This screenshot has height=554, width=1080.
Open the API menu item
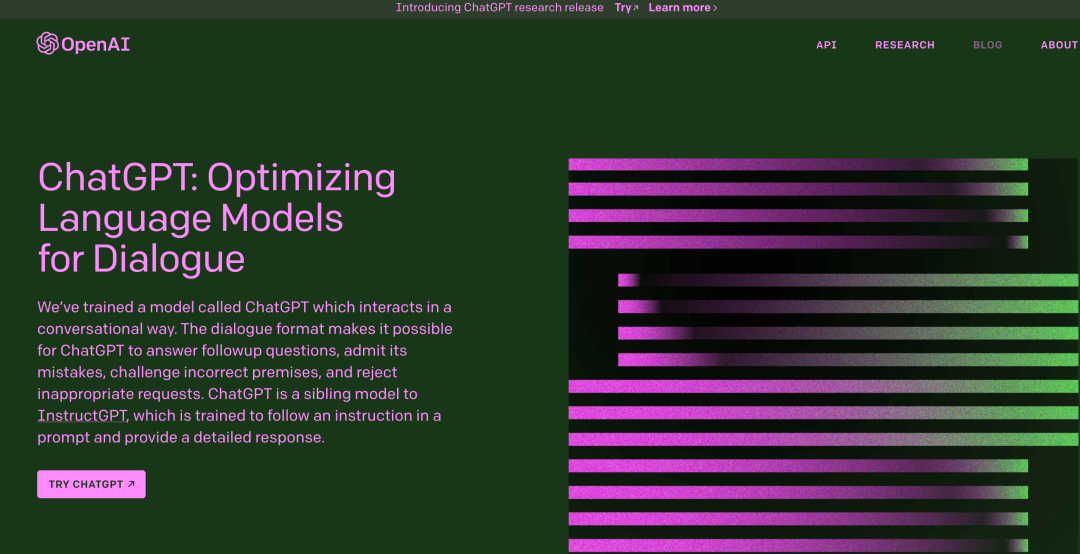point(826,45)
